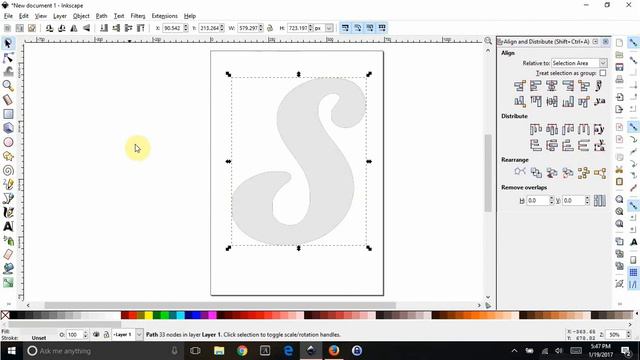Screen dimensions: 640x360
Task: Click the no-paint X swatch in palette
Action: tap(5, 315)
